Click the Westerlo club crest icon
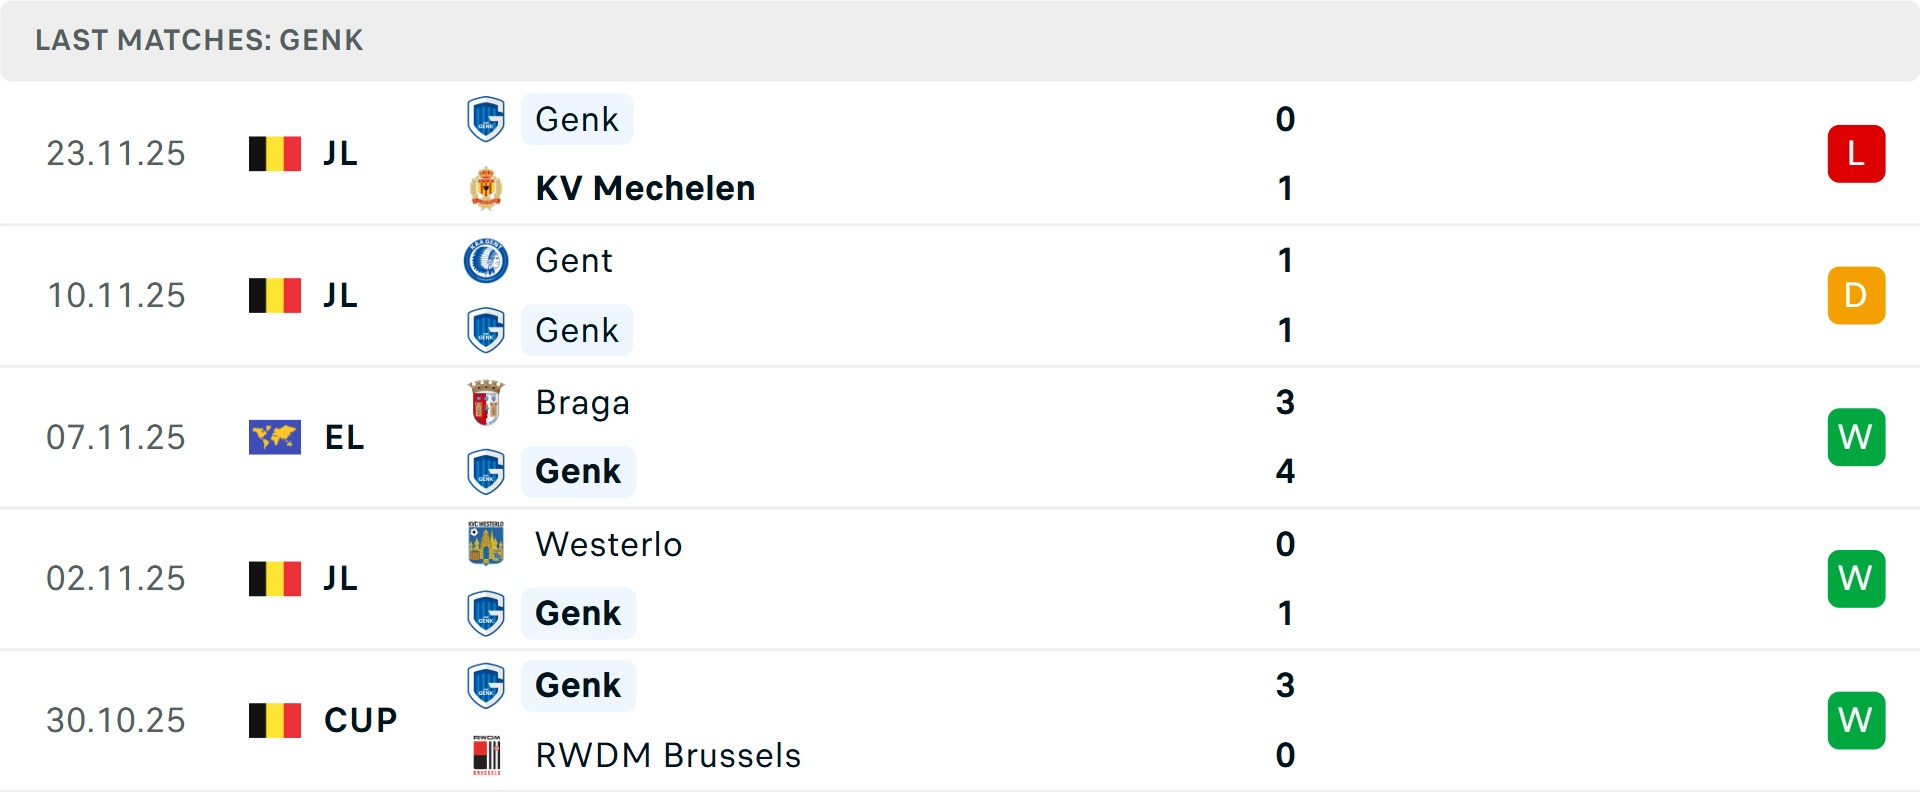This screenshot has width=1920, height=792. [486, 544]
